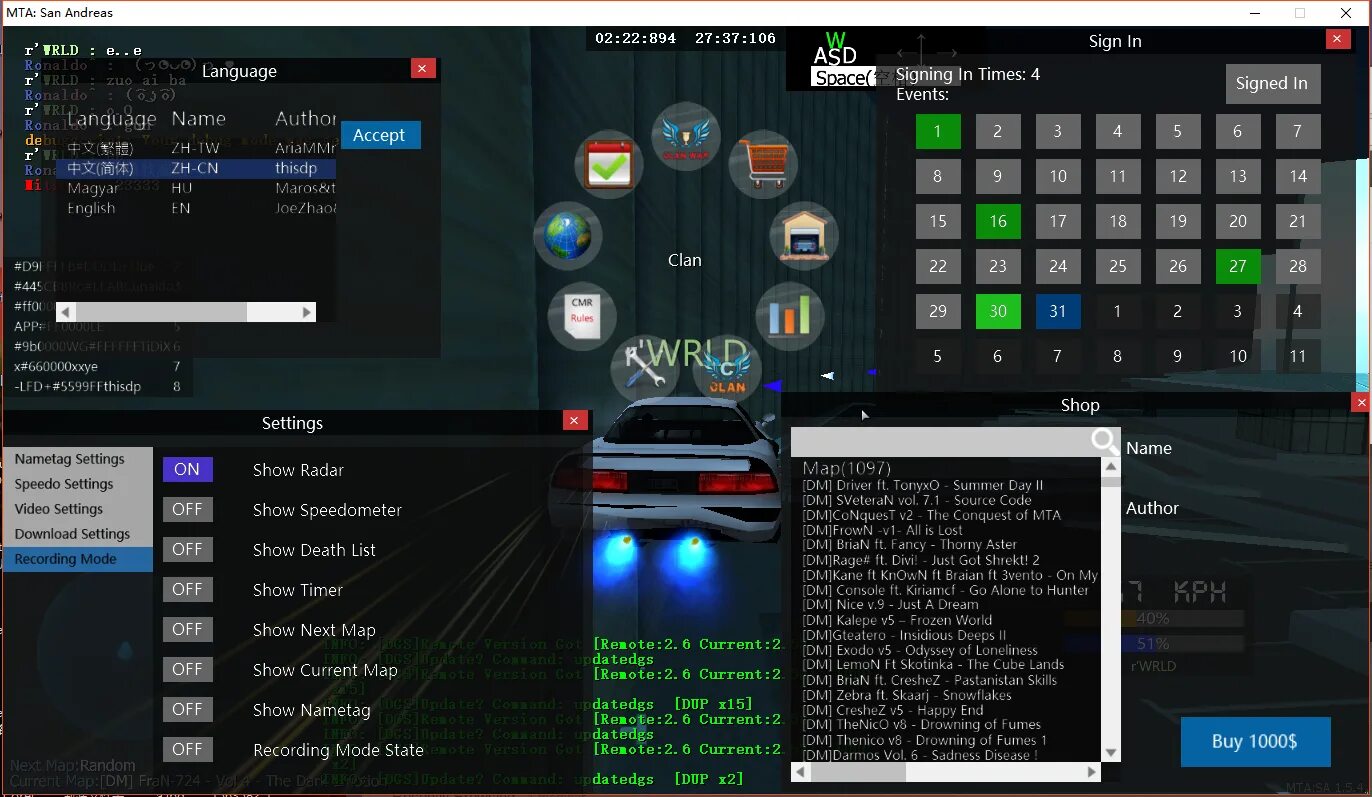The height and width of the screenshot is (797, 1372).
Task: Click the Shop list left scroll arrow
Action: [799, 773]
